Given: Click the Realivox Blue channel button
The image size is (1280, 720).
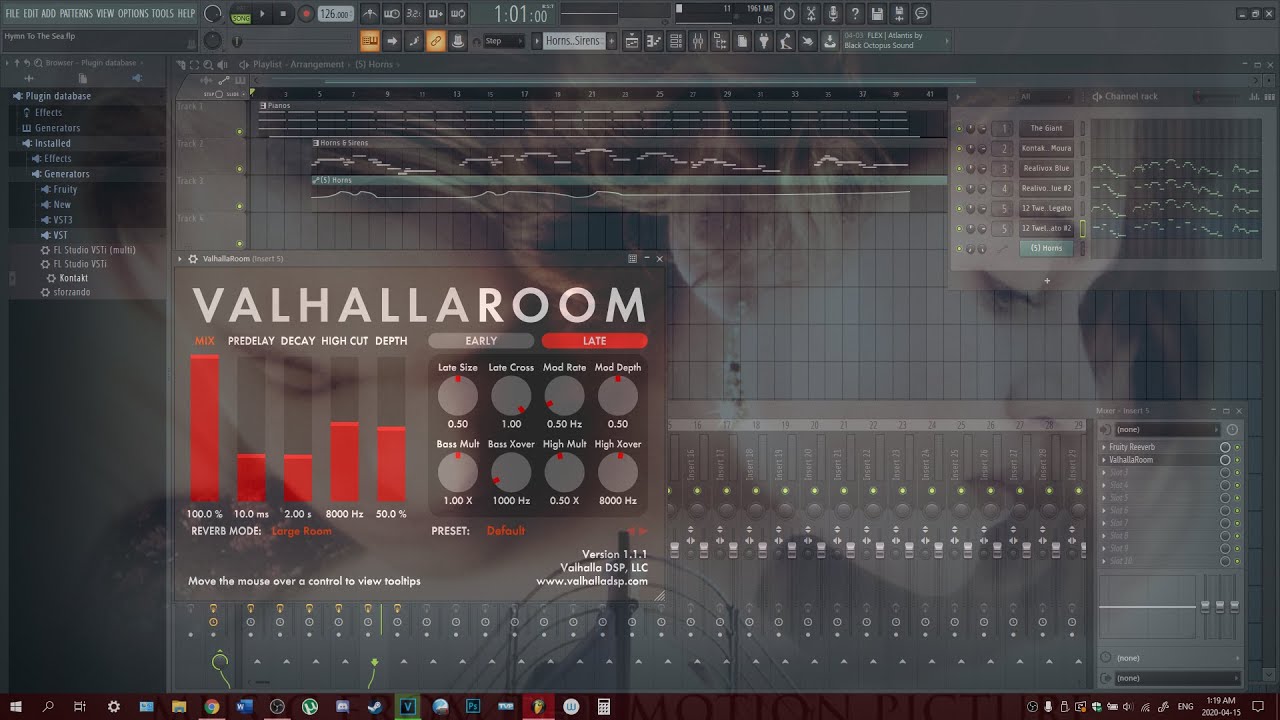Looking at the screenshot, I should 1046,168.
